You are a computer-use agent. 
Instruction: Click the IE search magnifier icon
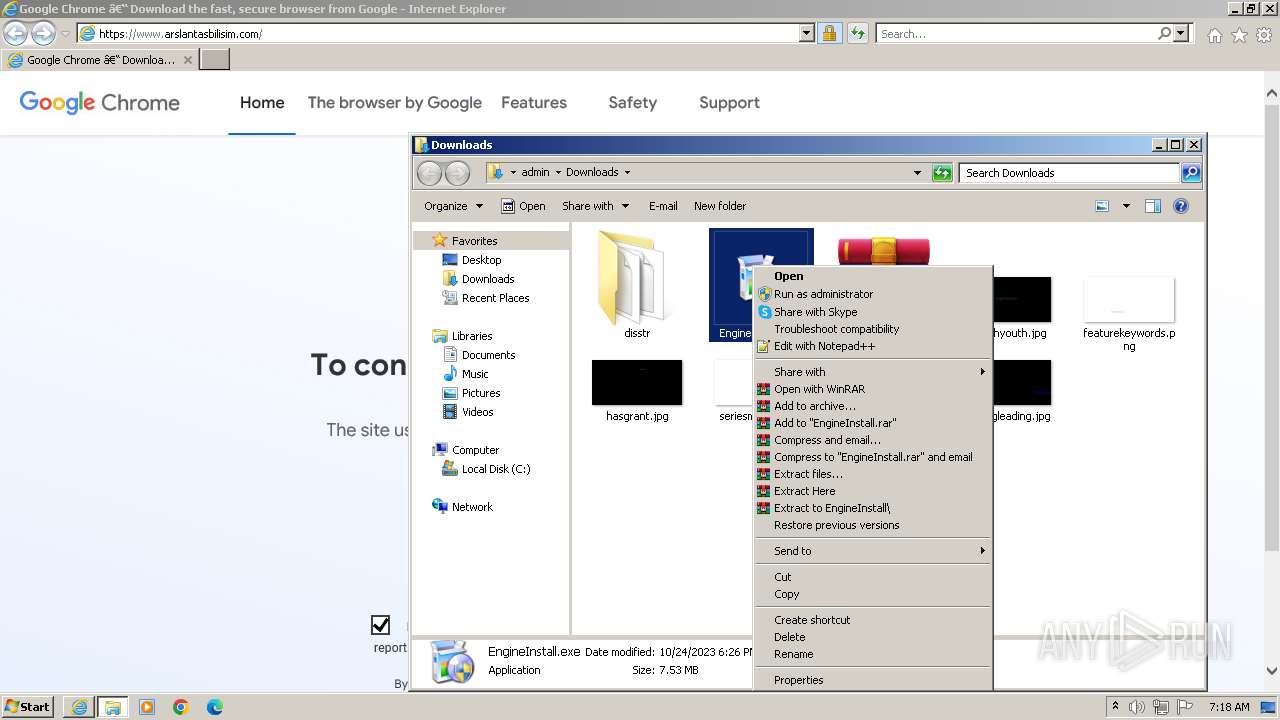(x=1164, y=33)
